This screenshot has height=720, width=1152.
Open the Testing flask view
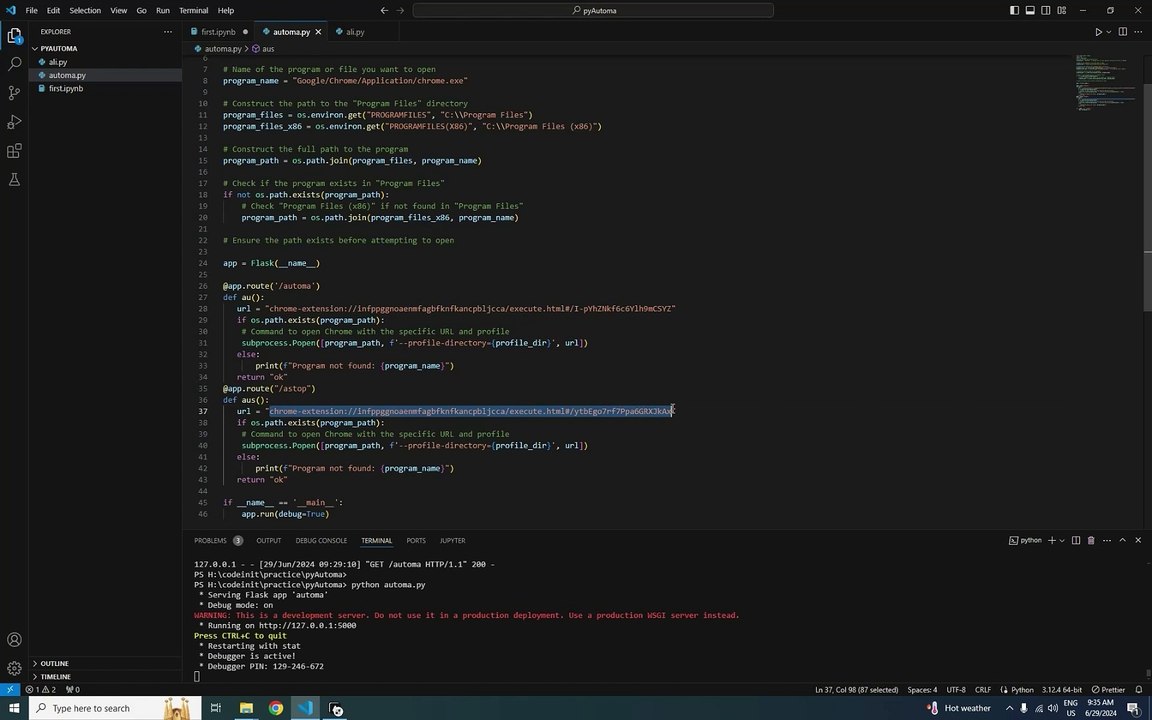click(x=14, y=179)
